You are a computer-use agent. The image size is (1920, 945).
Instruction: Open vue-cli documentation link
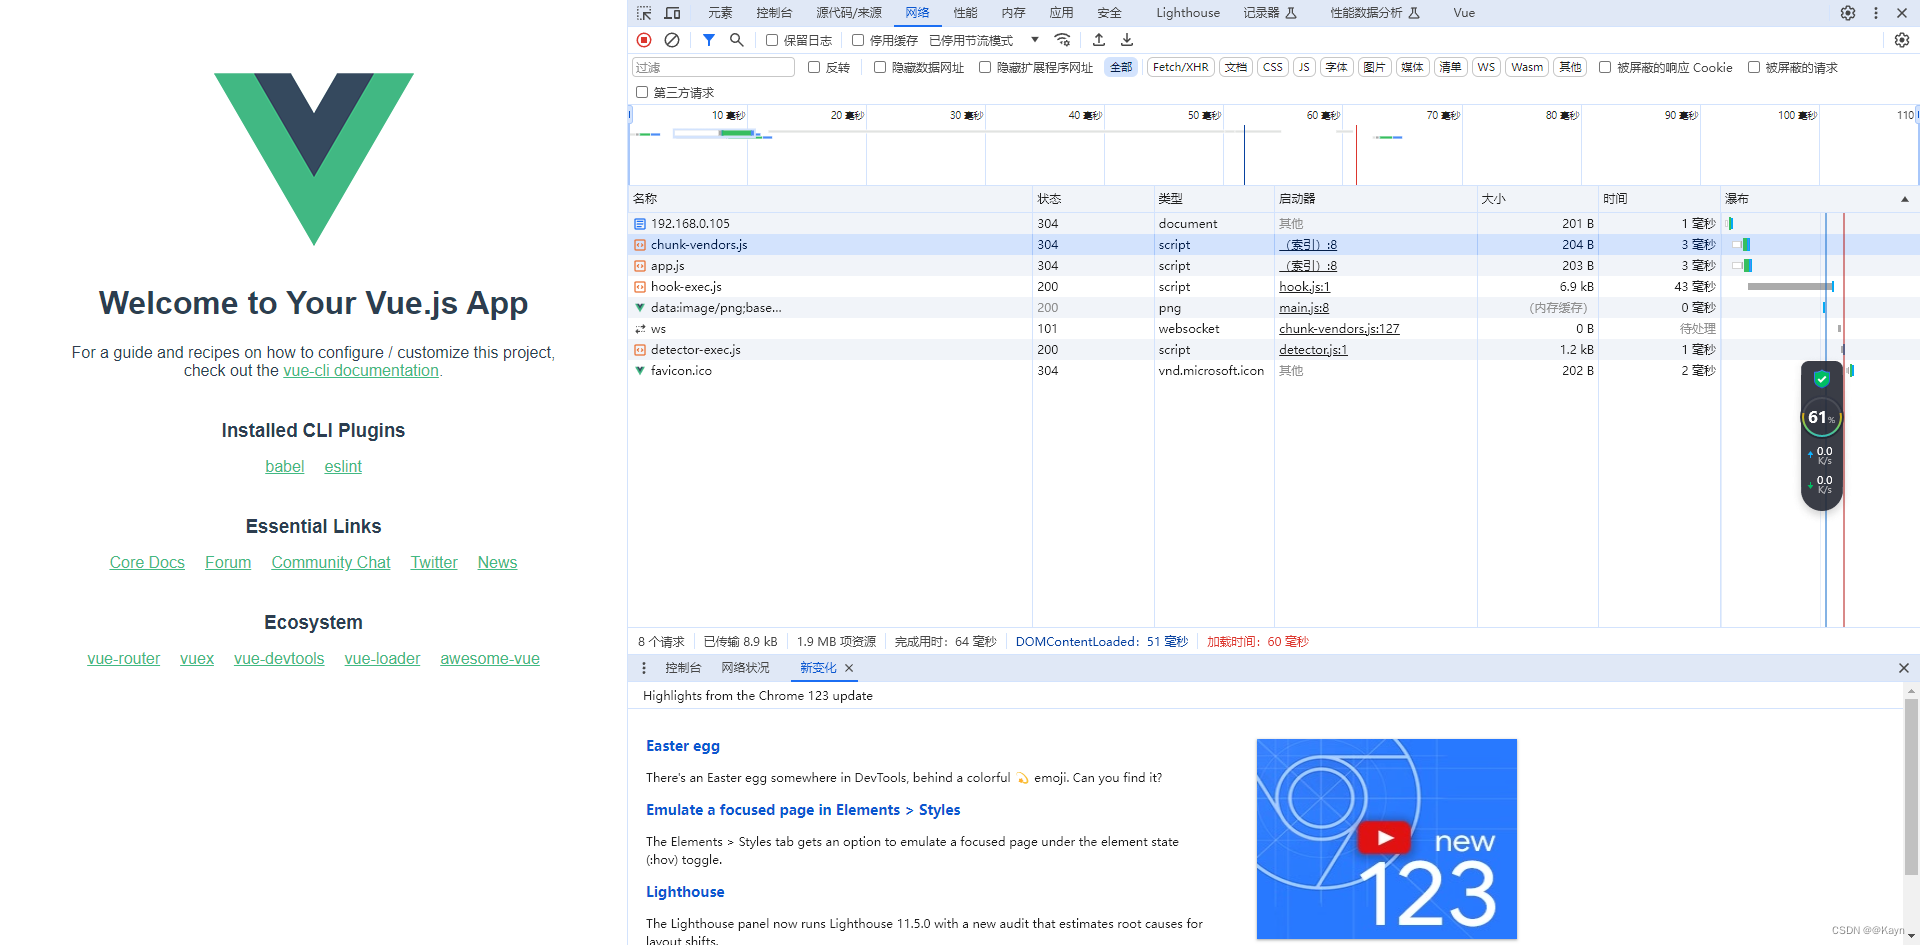(x=361, y=371)
